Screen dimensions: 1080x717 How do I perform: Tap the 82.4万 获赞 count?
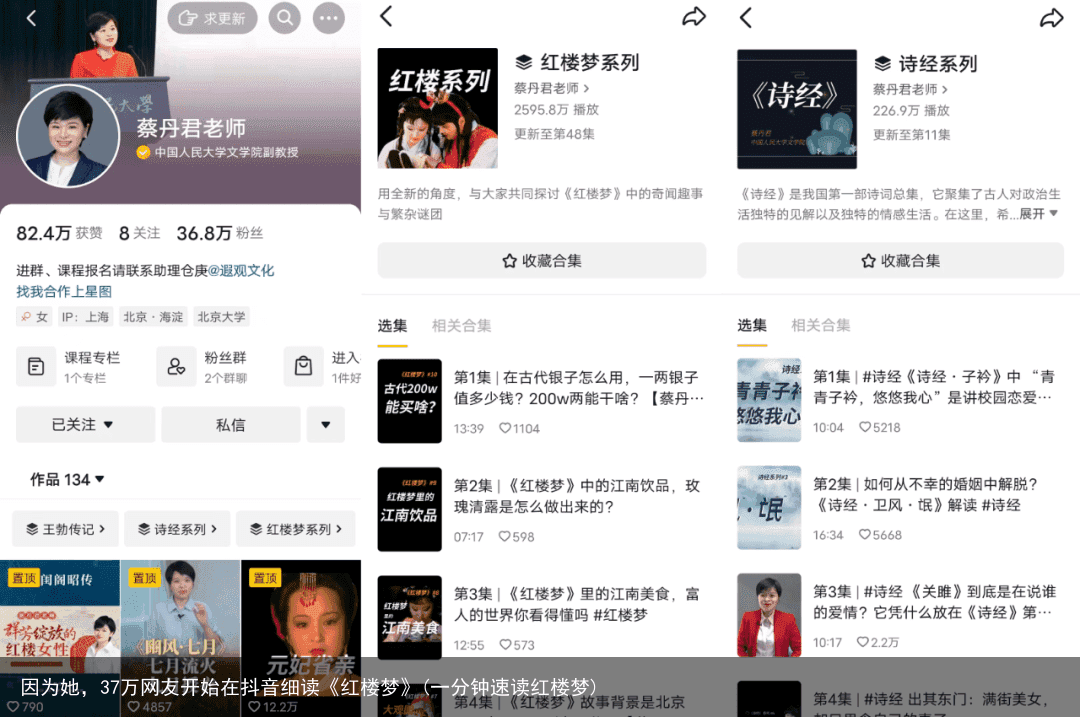click(59, 233)
